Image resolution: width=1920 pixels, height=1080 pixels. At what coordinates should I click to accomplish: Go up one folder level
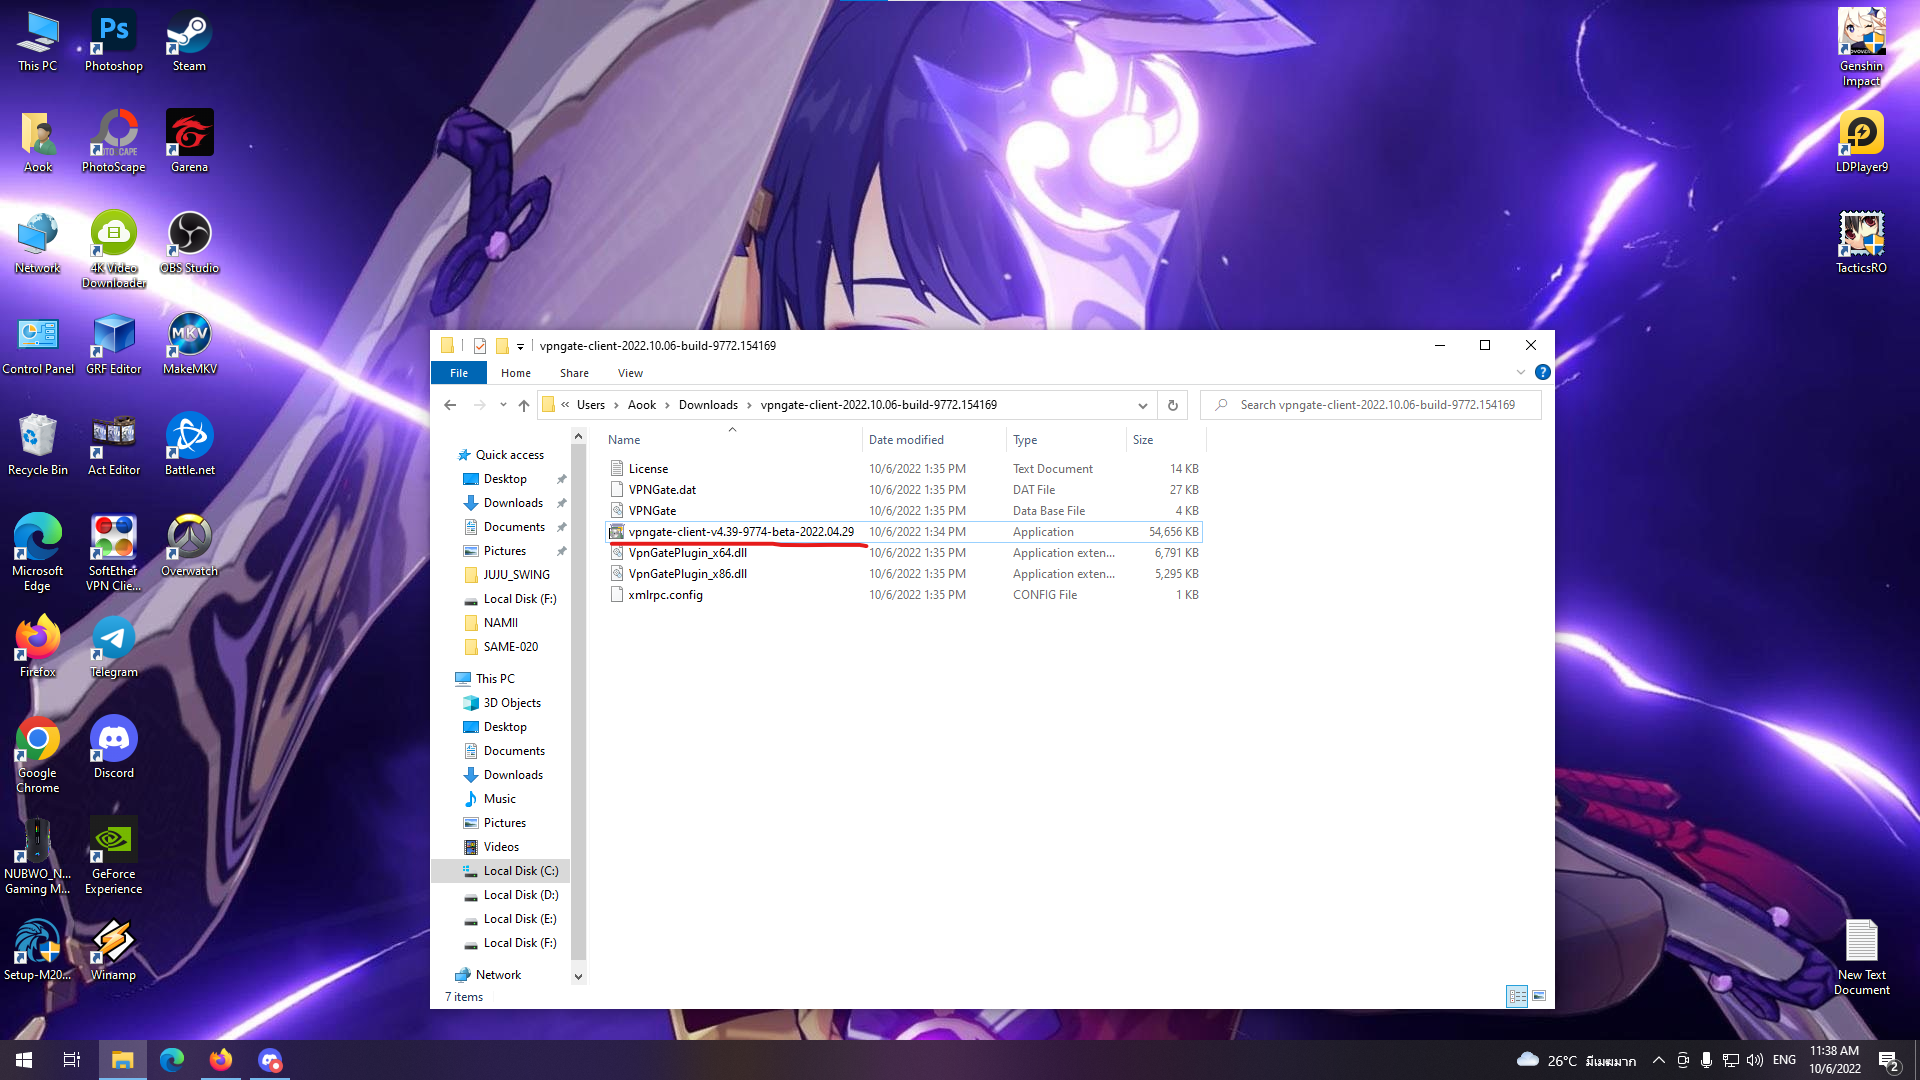tap(524, 405)
